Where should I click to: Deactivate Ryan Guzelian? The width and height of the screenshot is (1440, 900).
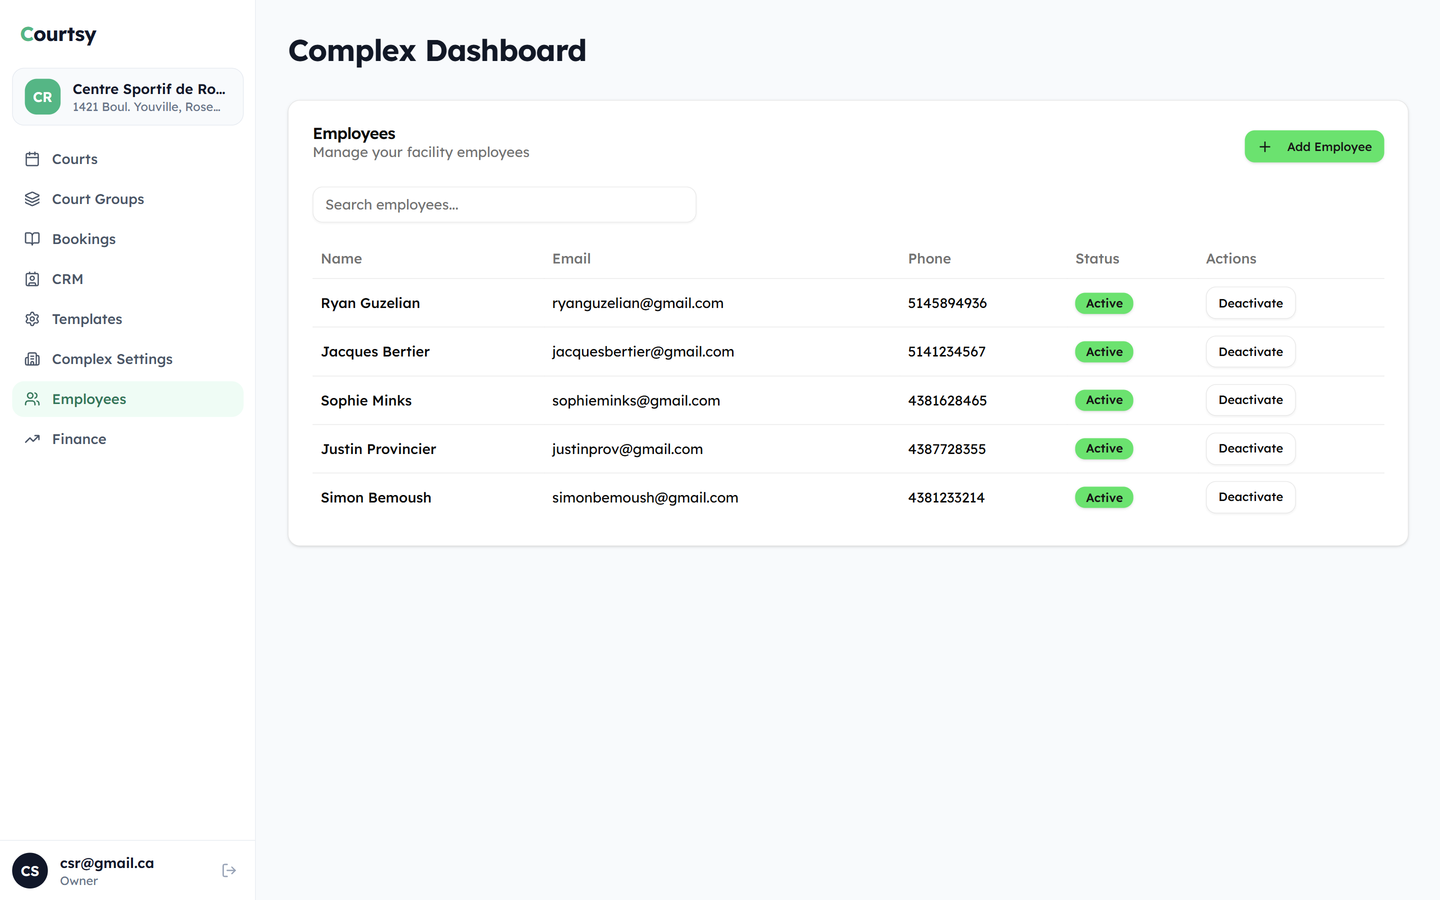click(1250, 303)
